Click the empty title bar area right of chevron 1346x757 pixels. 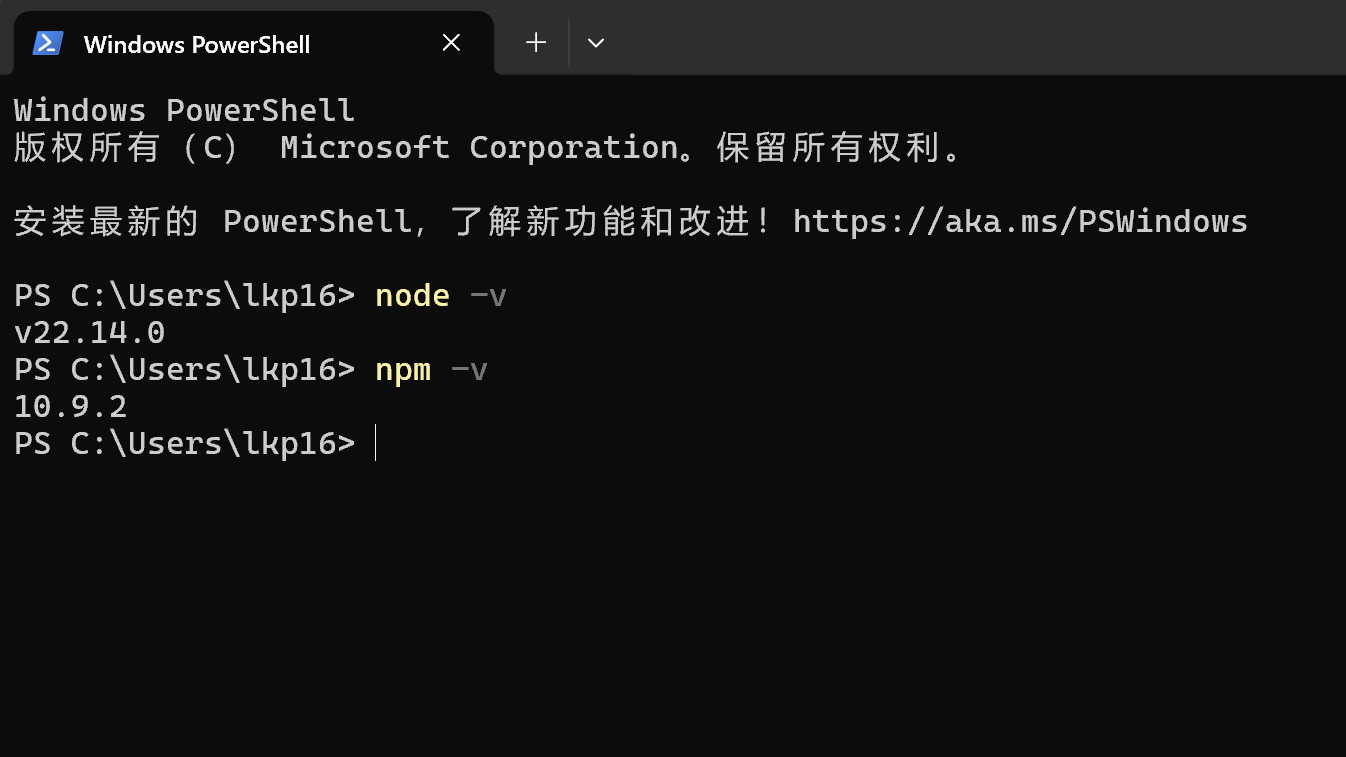(x=950, y=42)
